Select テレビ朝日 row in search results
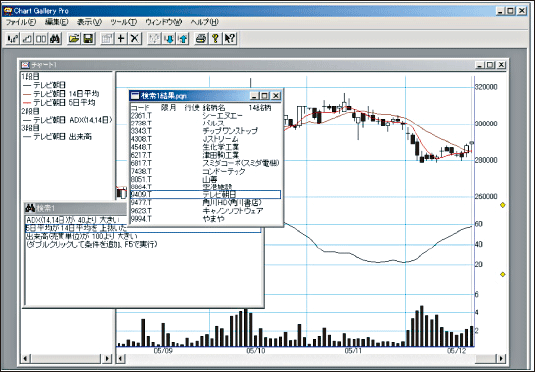 coord(205,195)
